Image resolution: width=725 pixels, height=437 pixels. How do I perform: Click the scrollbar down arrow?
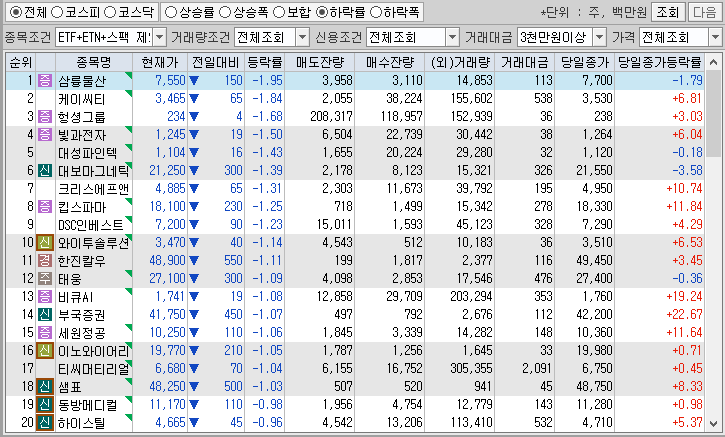point(714,424)
